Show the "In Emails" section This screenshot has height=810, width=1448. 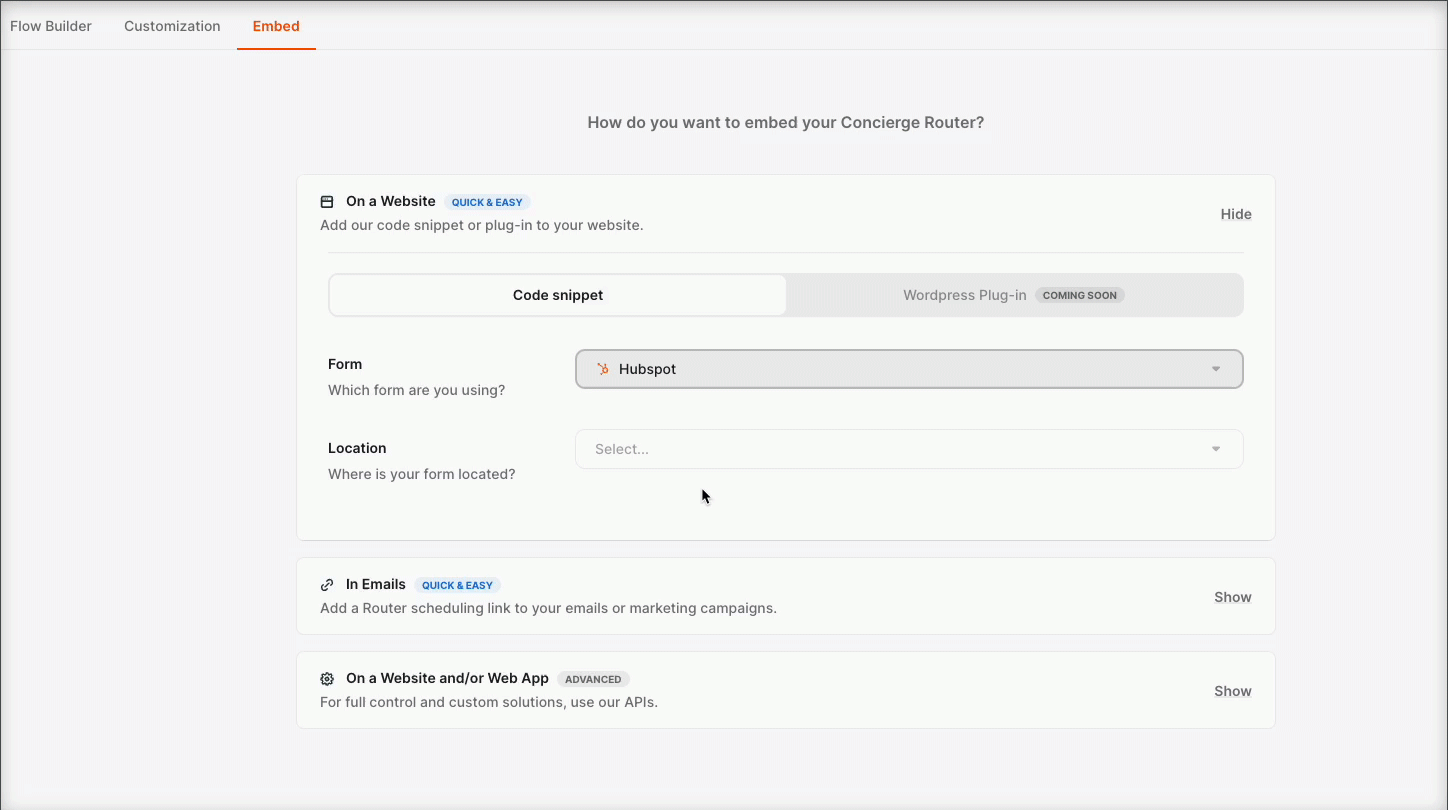[1232, 596]
